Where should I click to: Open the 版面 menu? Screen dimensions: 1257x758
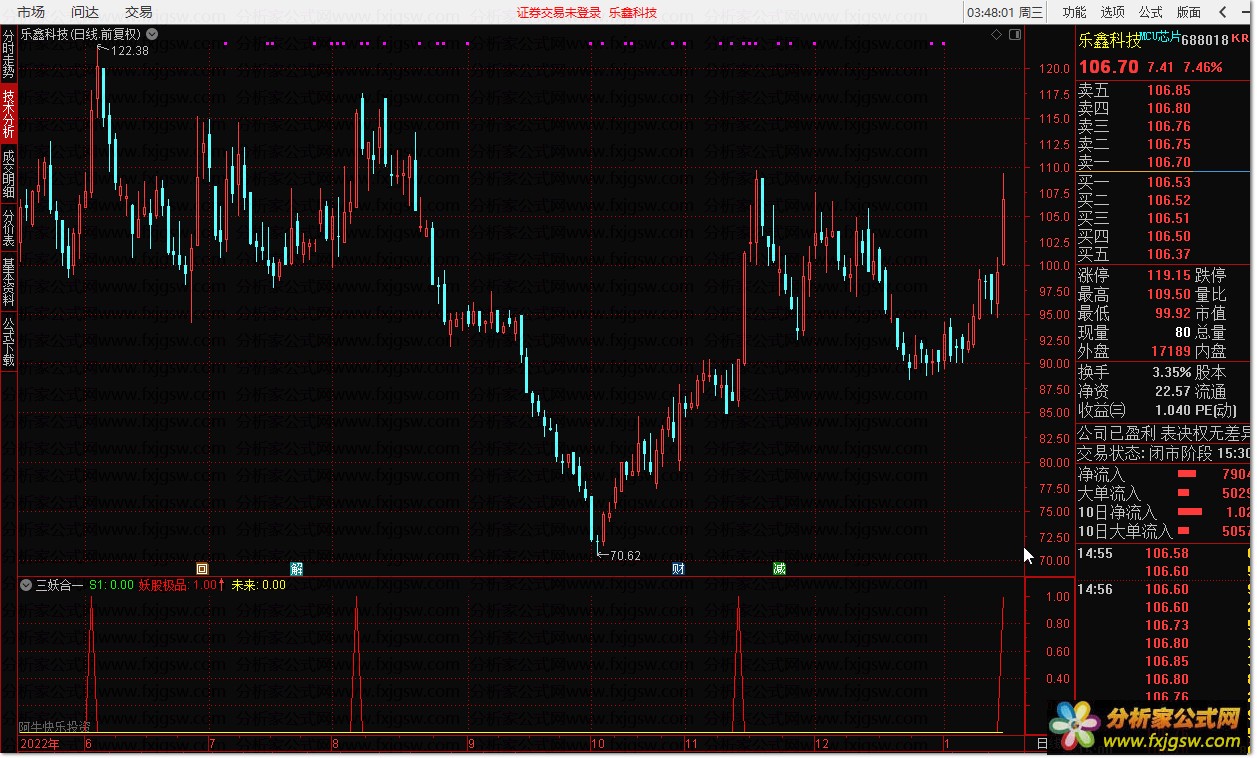(x=1188, y=12)
